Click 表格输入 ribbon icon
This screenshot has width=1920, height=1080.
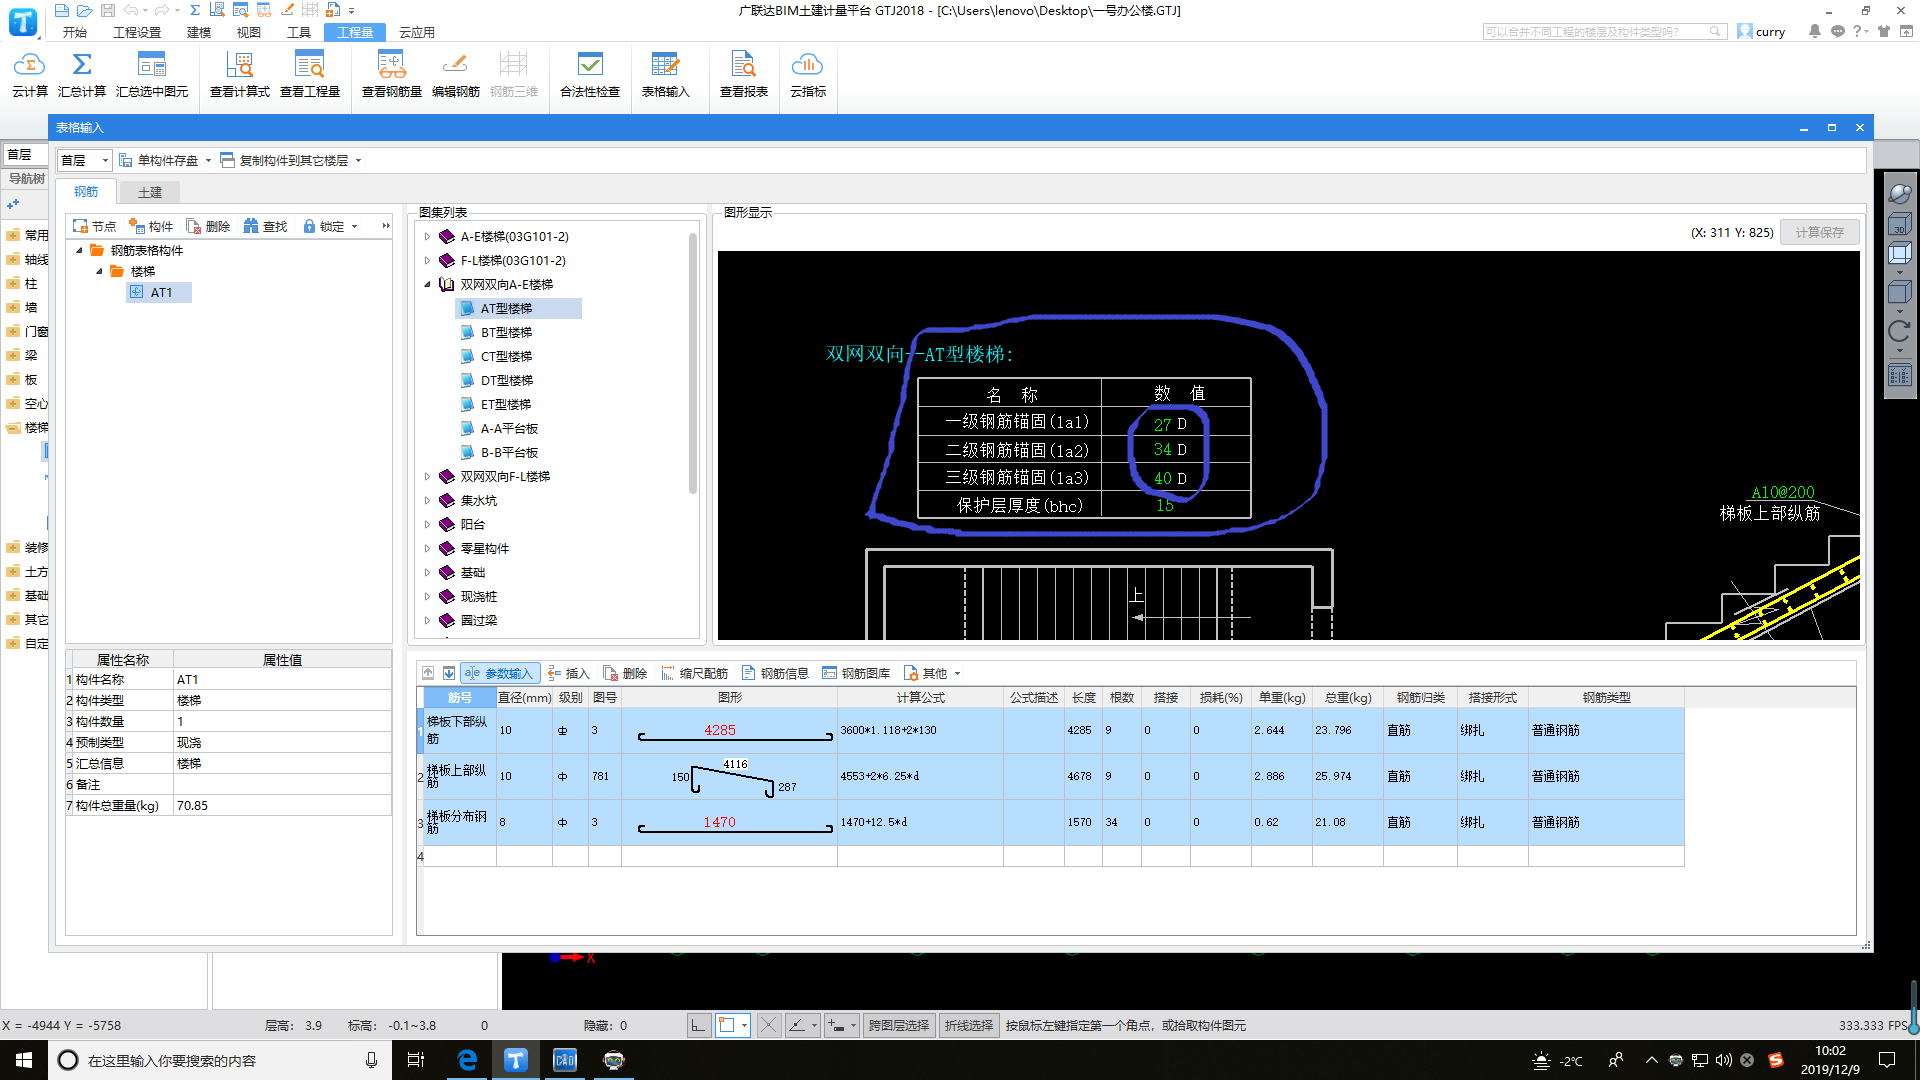point(665,75)
